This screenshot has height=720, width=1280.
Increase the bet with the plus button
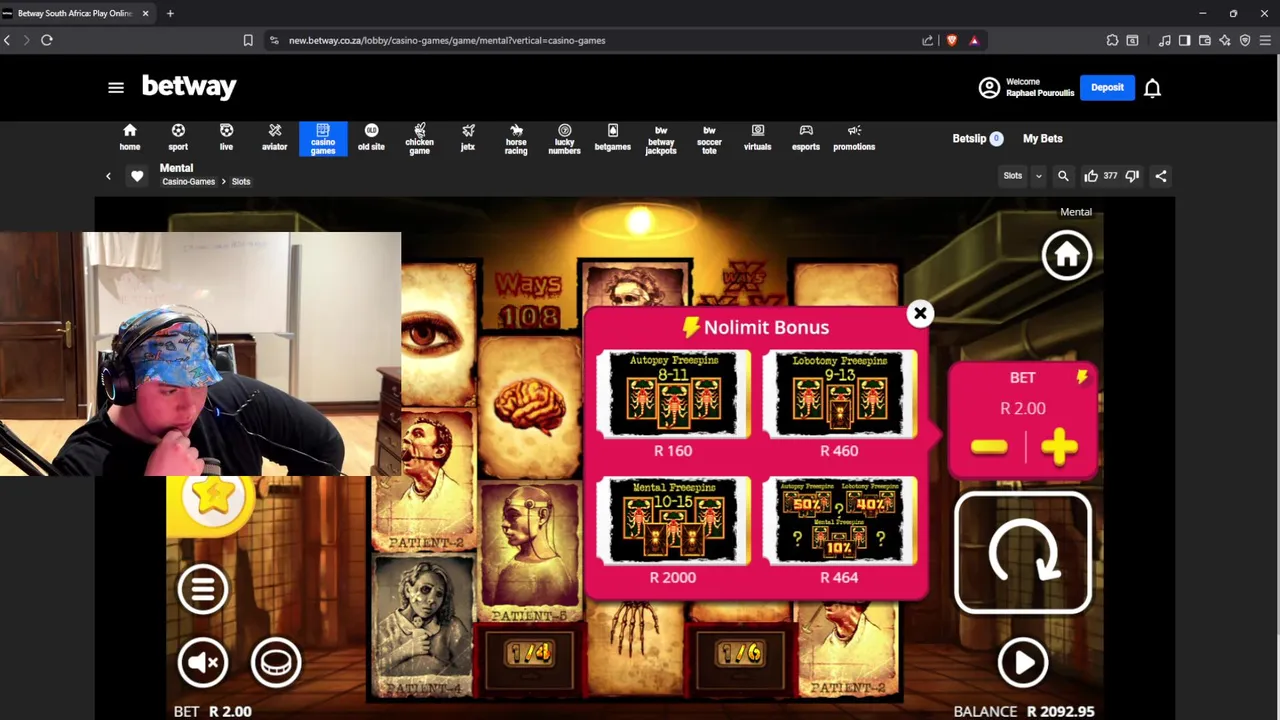click(1059, 448)
